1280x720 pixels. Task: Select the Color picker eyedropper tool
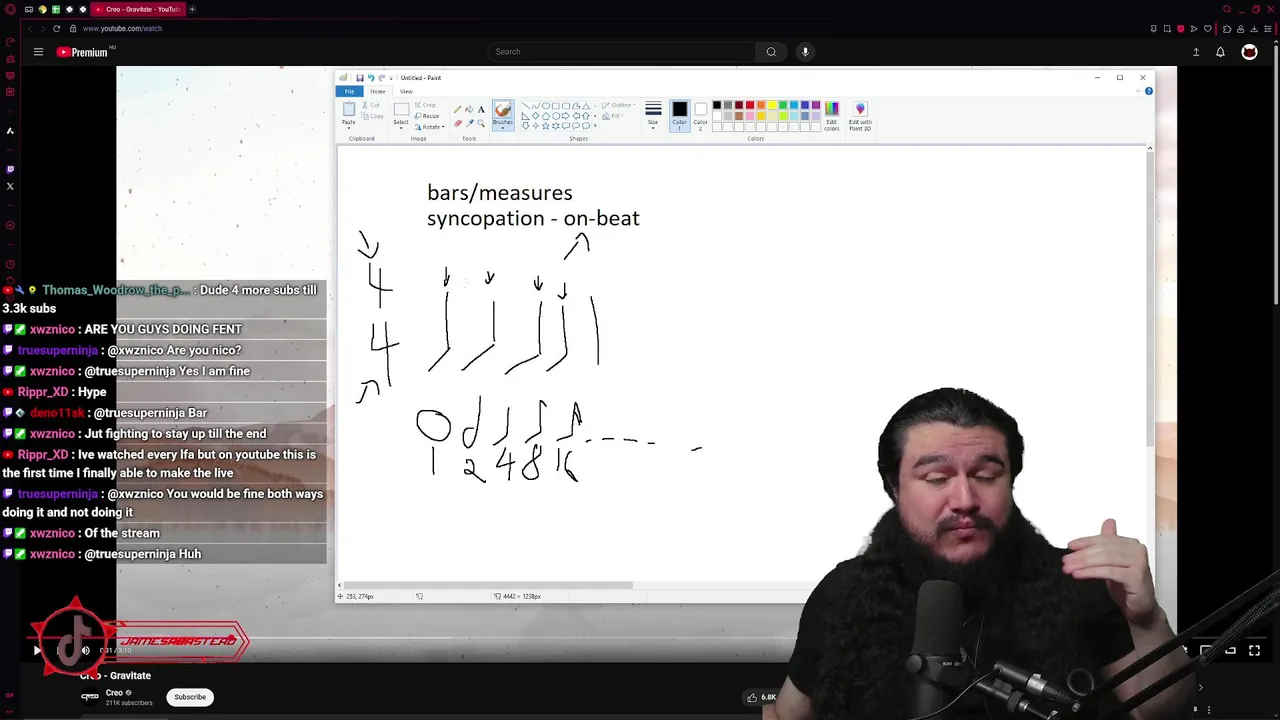click(x=469, y=123)
